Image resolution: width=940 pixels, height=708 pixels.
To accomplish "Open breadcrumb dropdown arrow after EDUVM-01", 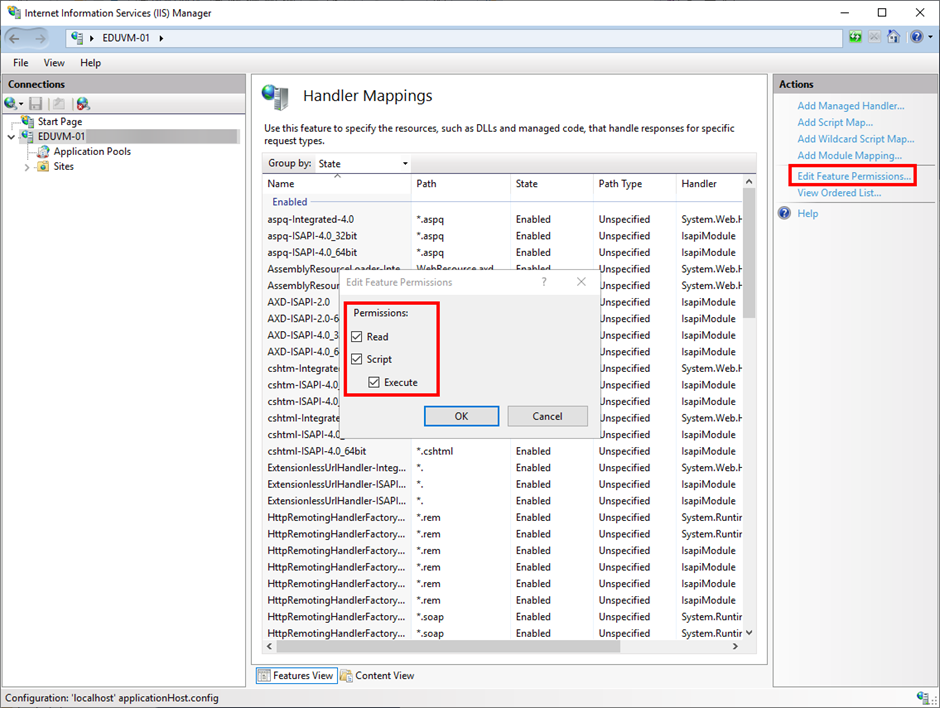I will pos(161,38).
